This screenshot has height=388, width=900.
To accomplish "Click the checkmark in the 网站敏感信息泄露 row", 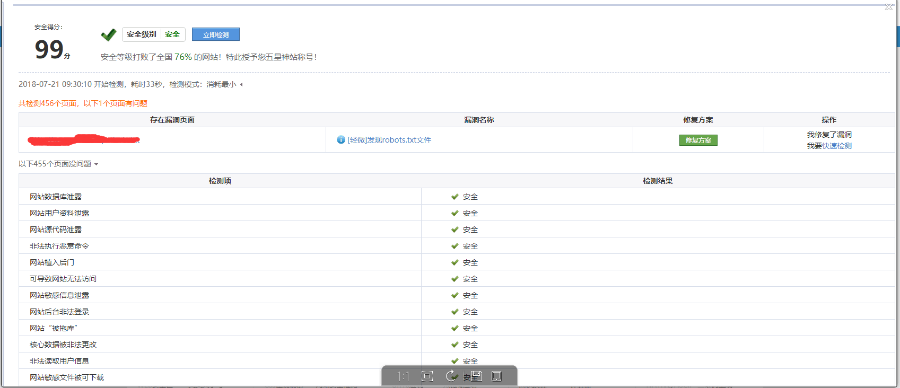I will [x=455, y=296].
